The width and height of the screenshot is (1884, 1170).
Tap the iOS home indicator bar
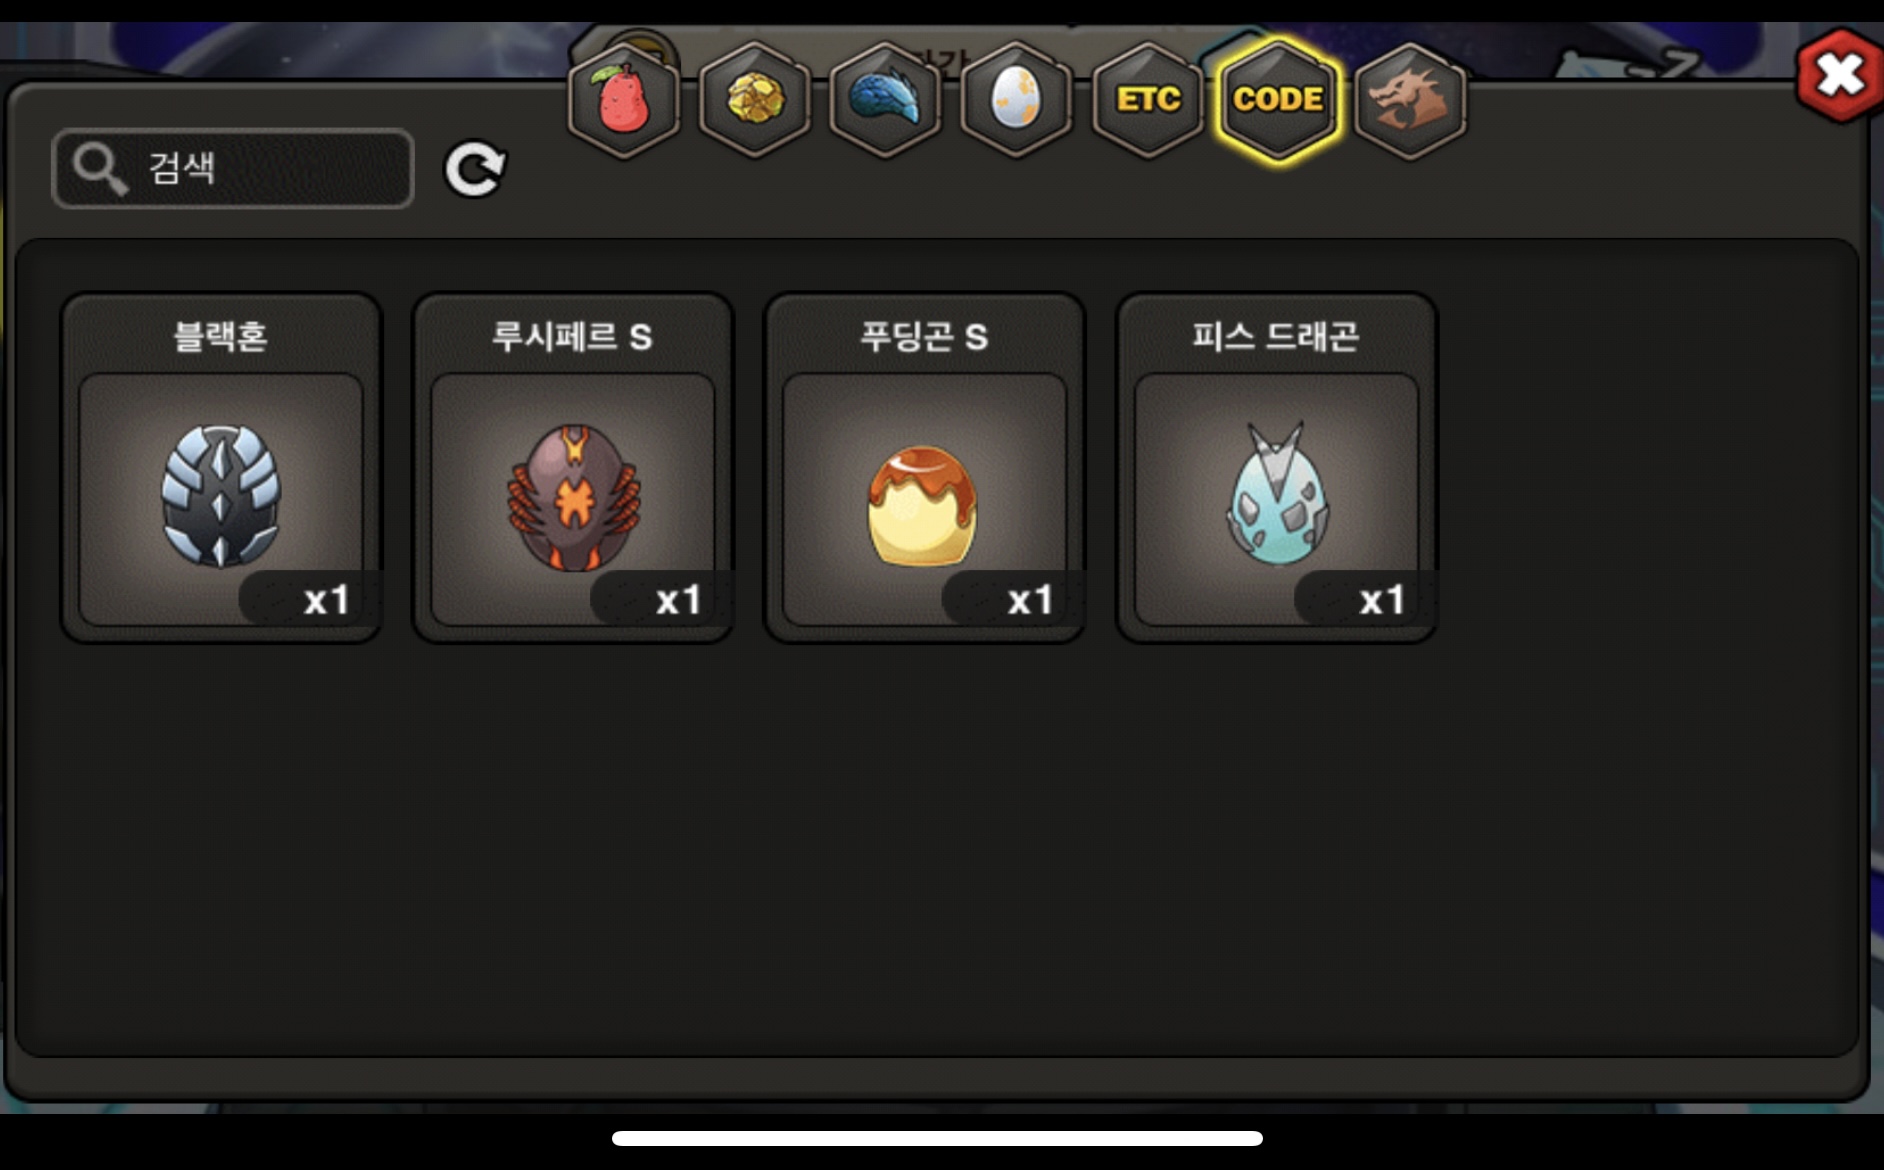click(x=937, y=1138)
